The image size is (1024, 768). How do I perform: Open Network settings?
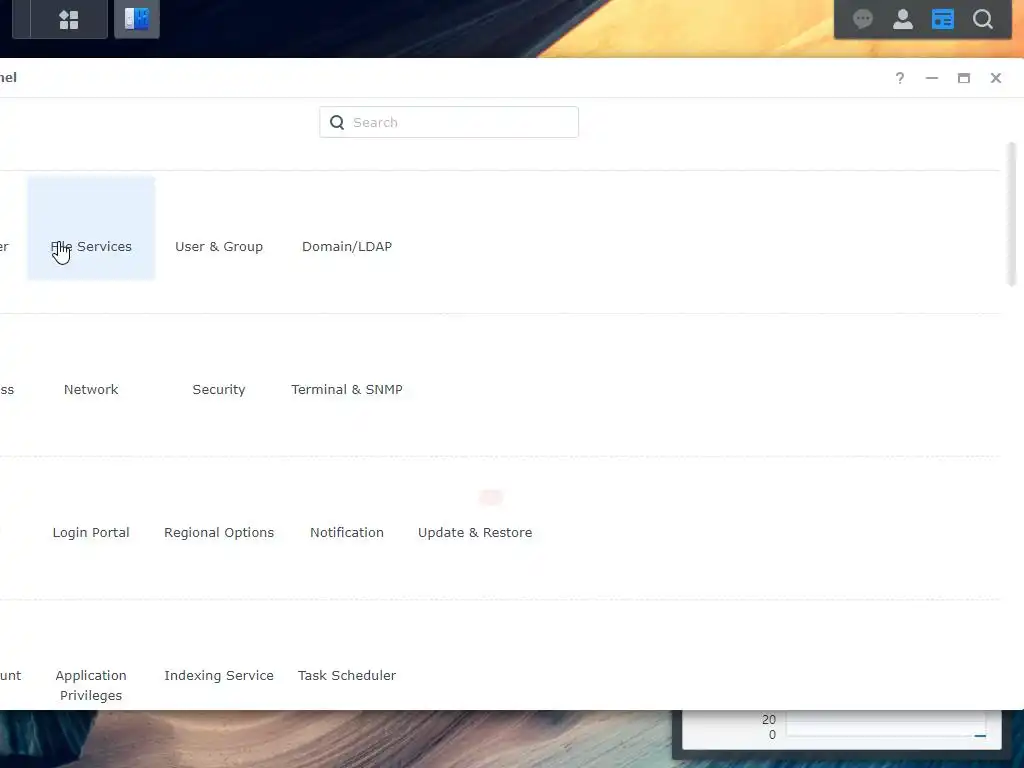point(91,389)
